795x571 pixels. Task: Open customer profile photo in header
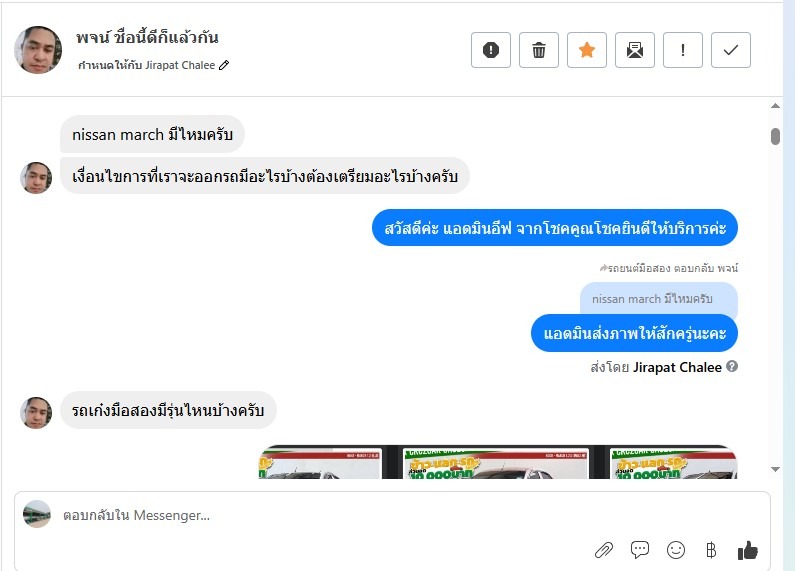pos(38,50)
